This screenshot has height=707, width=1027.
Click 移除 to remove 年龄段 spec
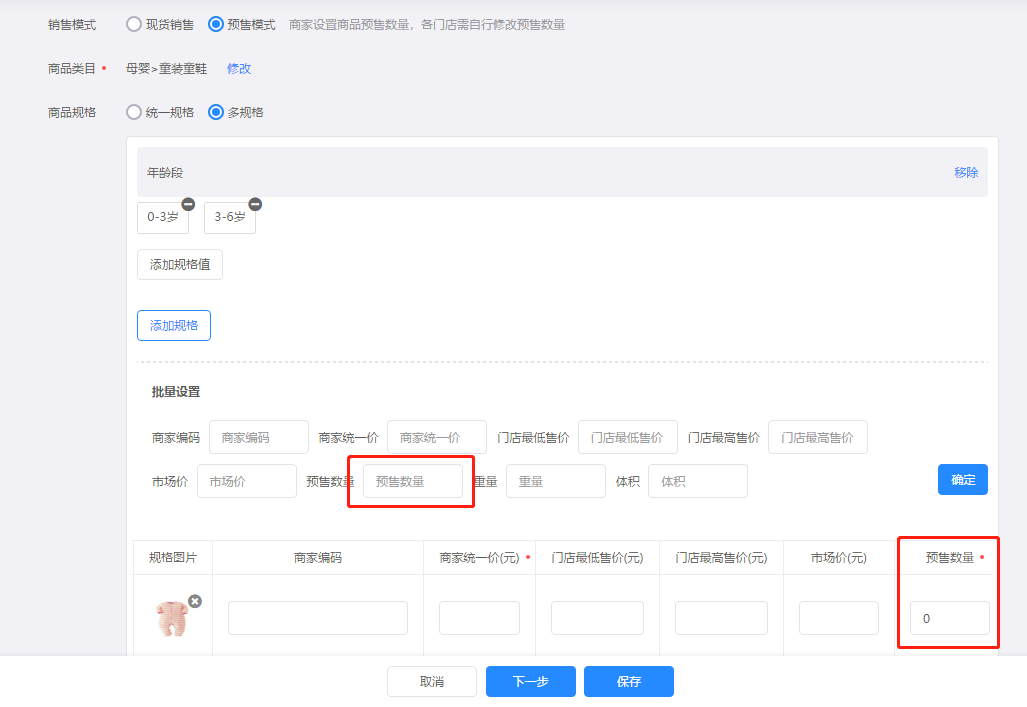pos(966,172)
